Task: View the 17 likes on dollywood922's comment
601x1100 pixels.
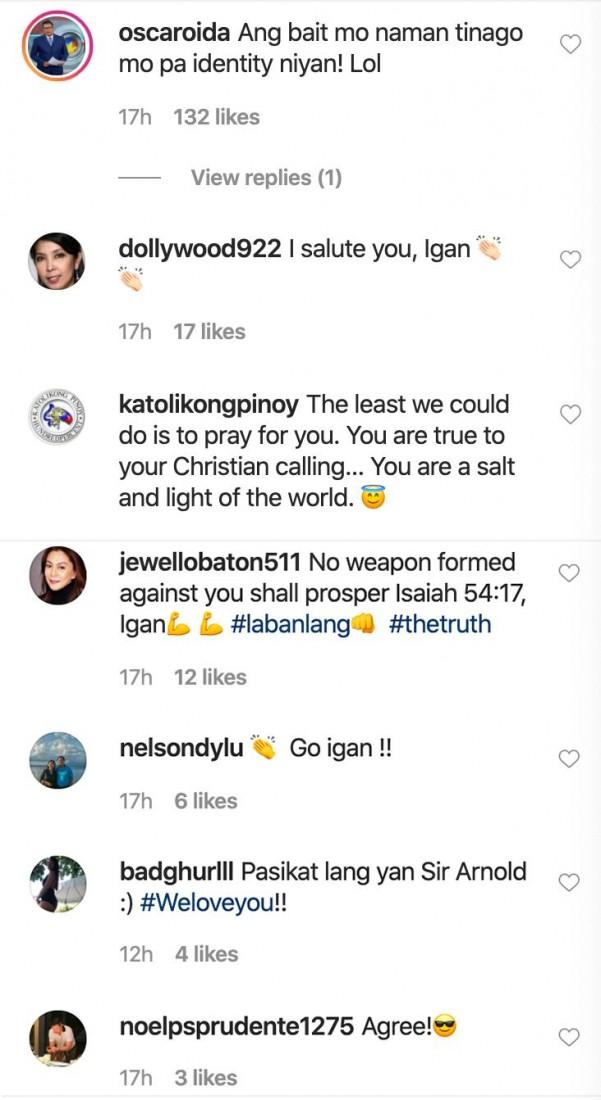Action: tap(209, 331)
